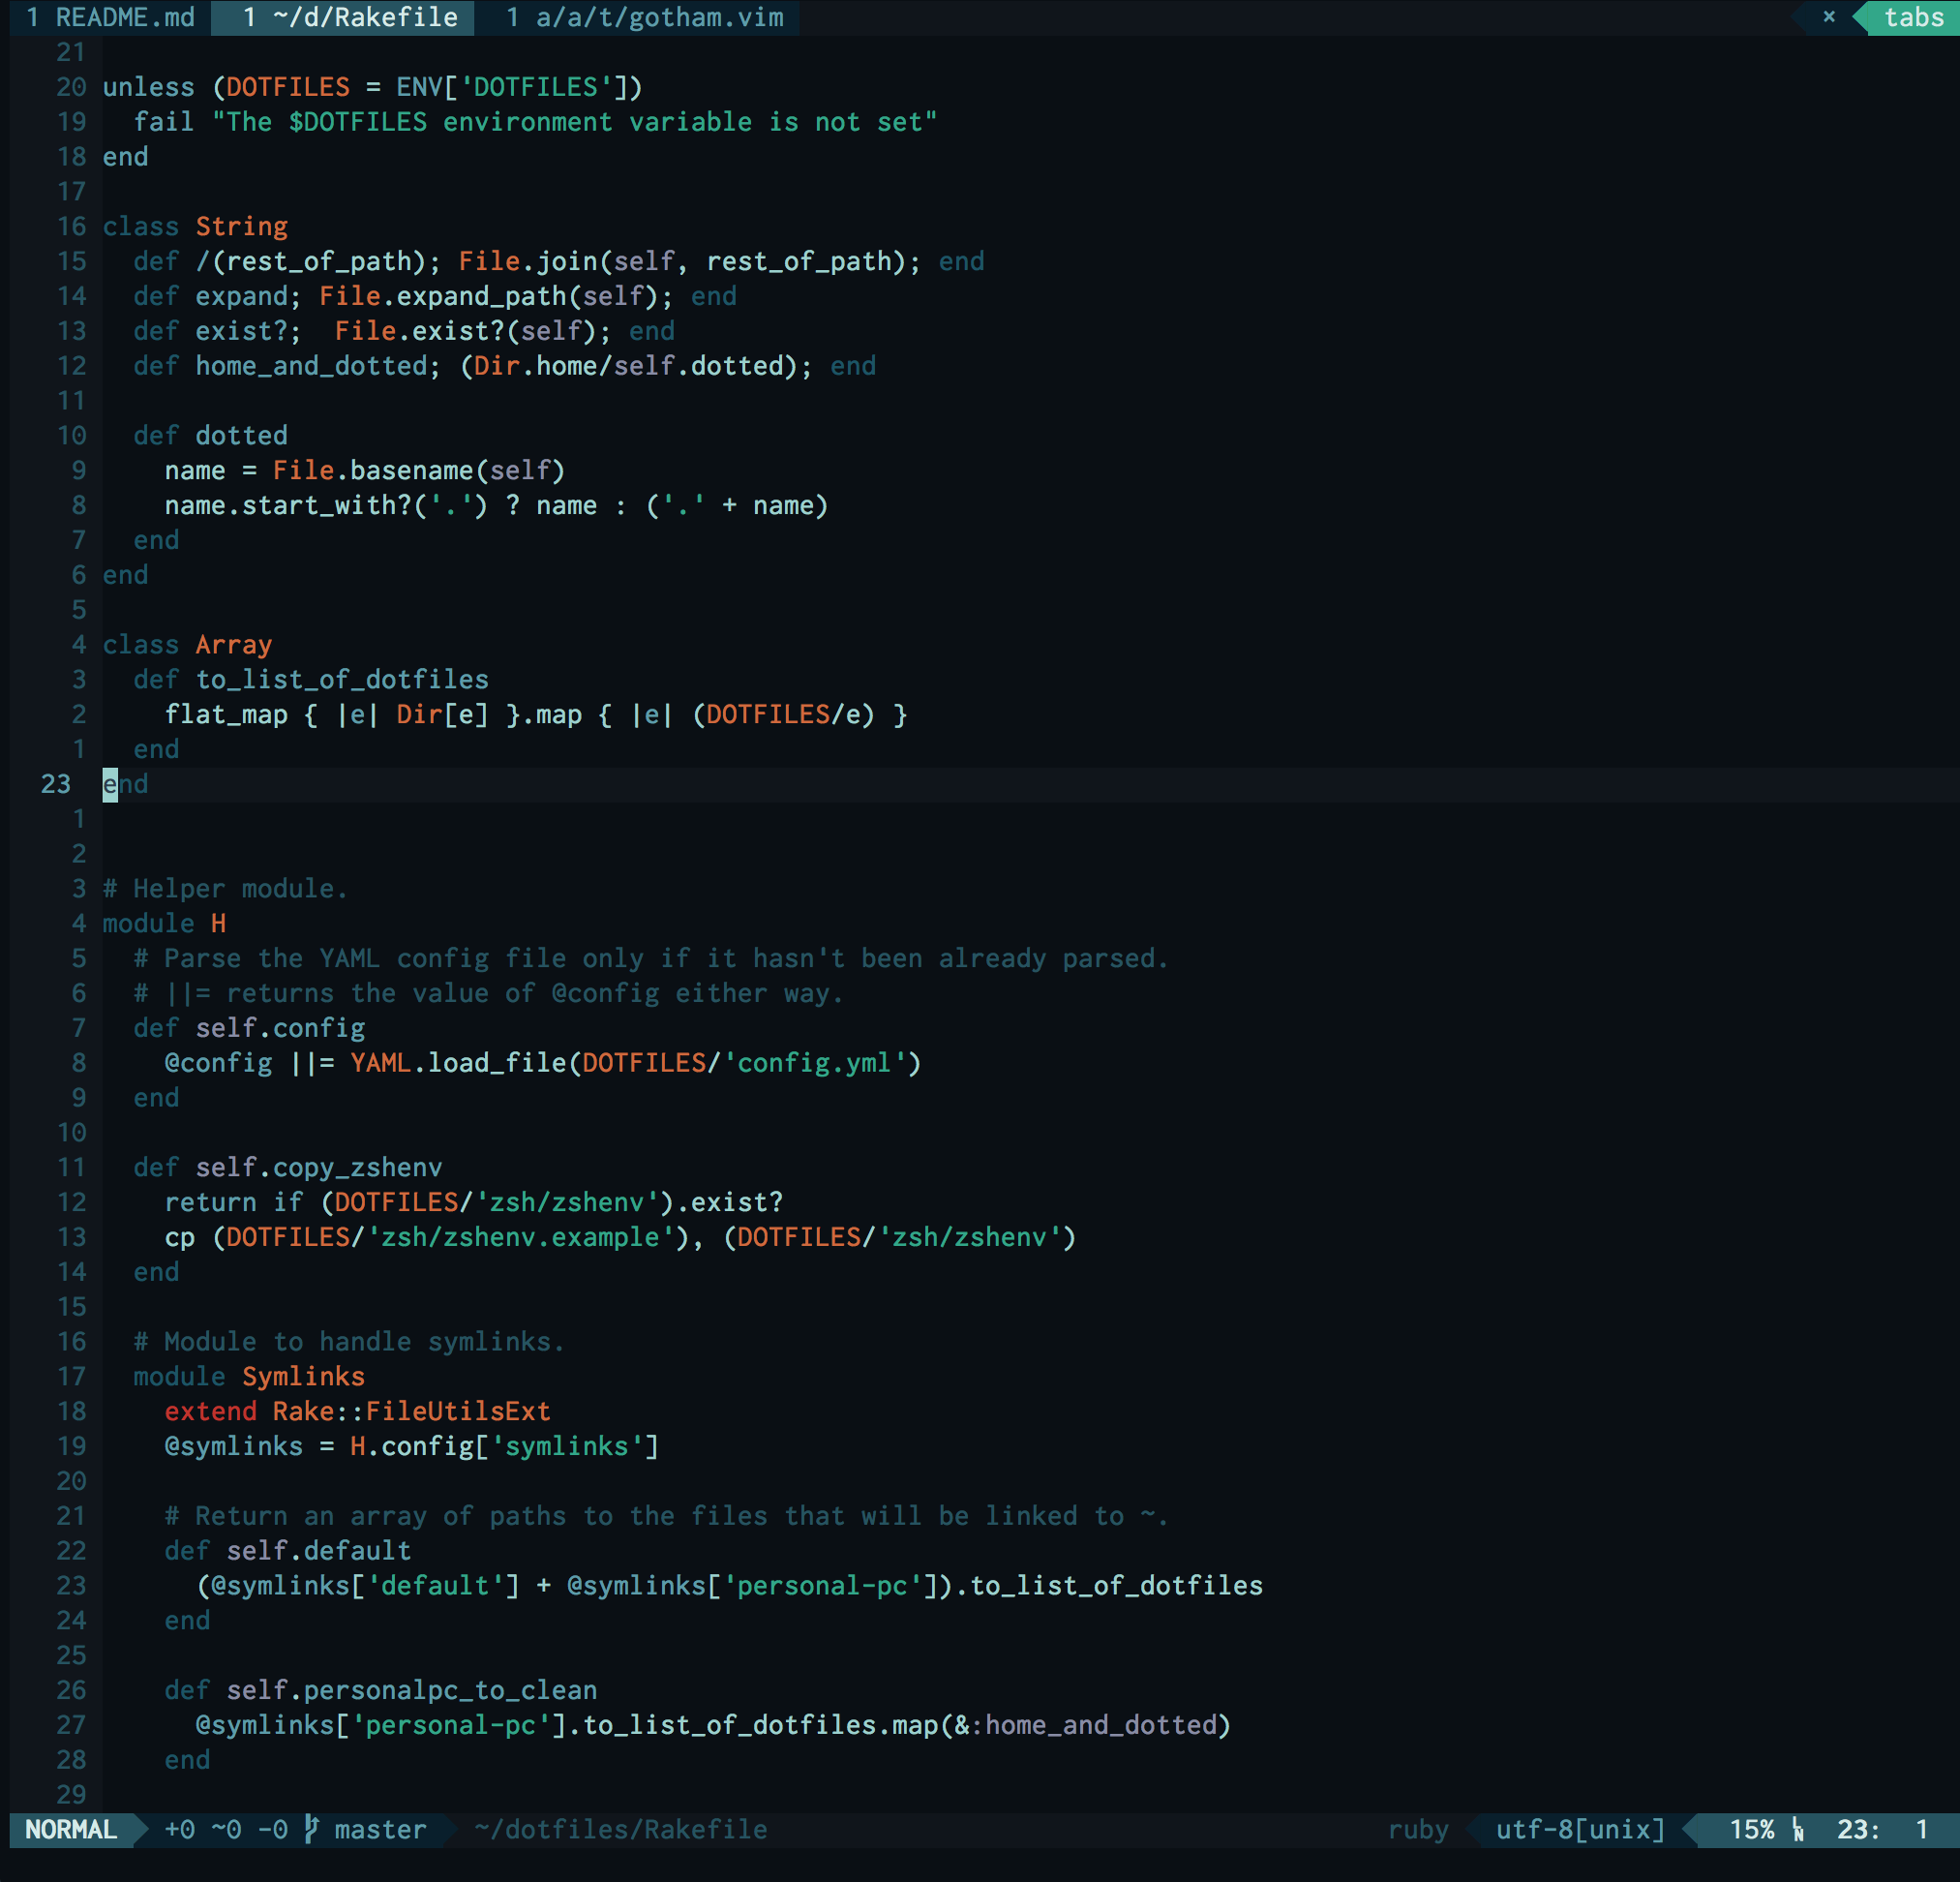The image size is (1960, 1882).
Task: Place cursor on the DOTFILES constant line 20
Action: pos(288,87)
